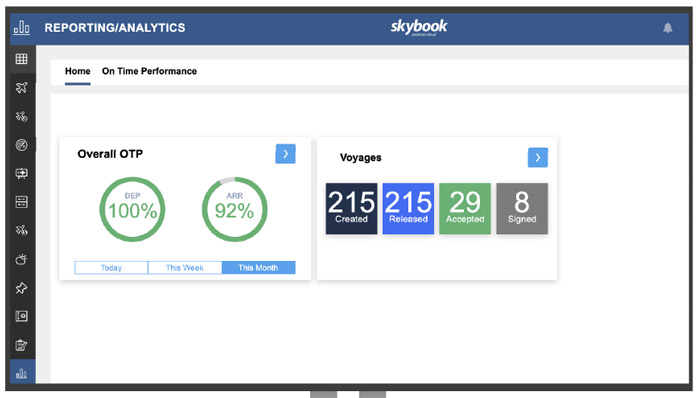
Task: Select the This Week period toggle
Action: click(185, 268)
